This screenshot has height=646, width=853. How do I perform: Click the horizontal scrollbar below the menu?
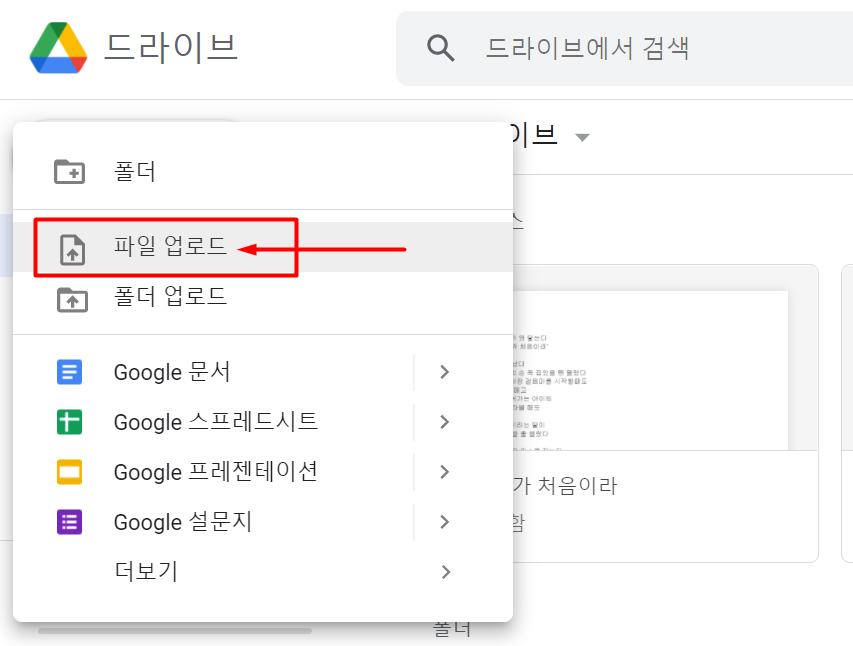click(x=175, y=631)
